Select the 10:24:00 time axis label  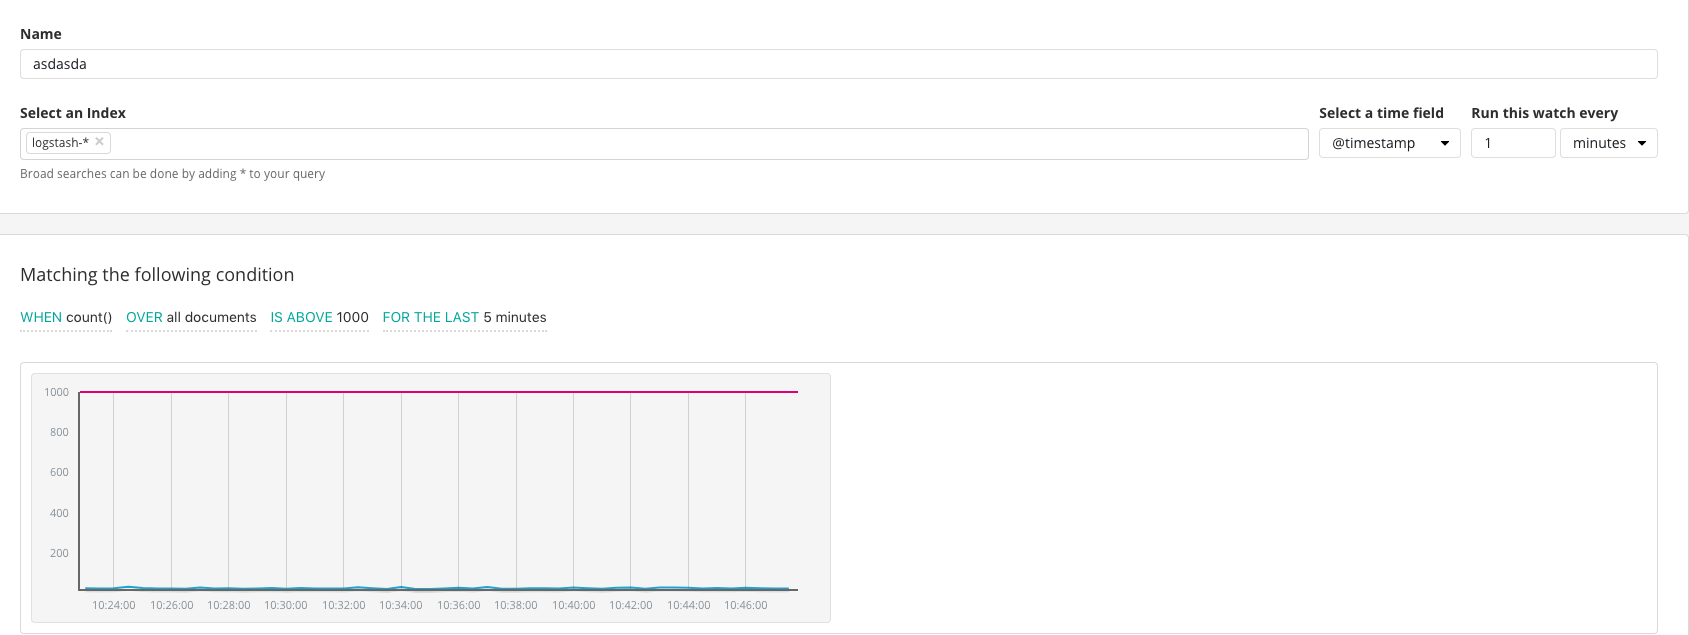114,605
